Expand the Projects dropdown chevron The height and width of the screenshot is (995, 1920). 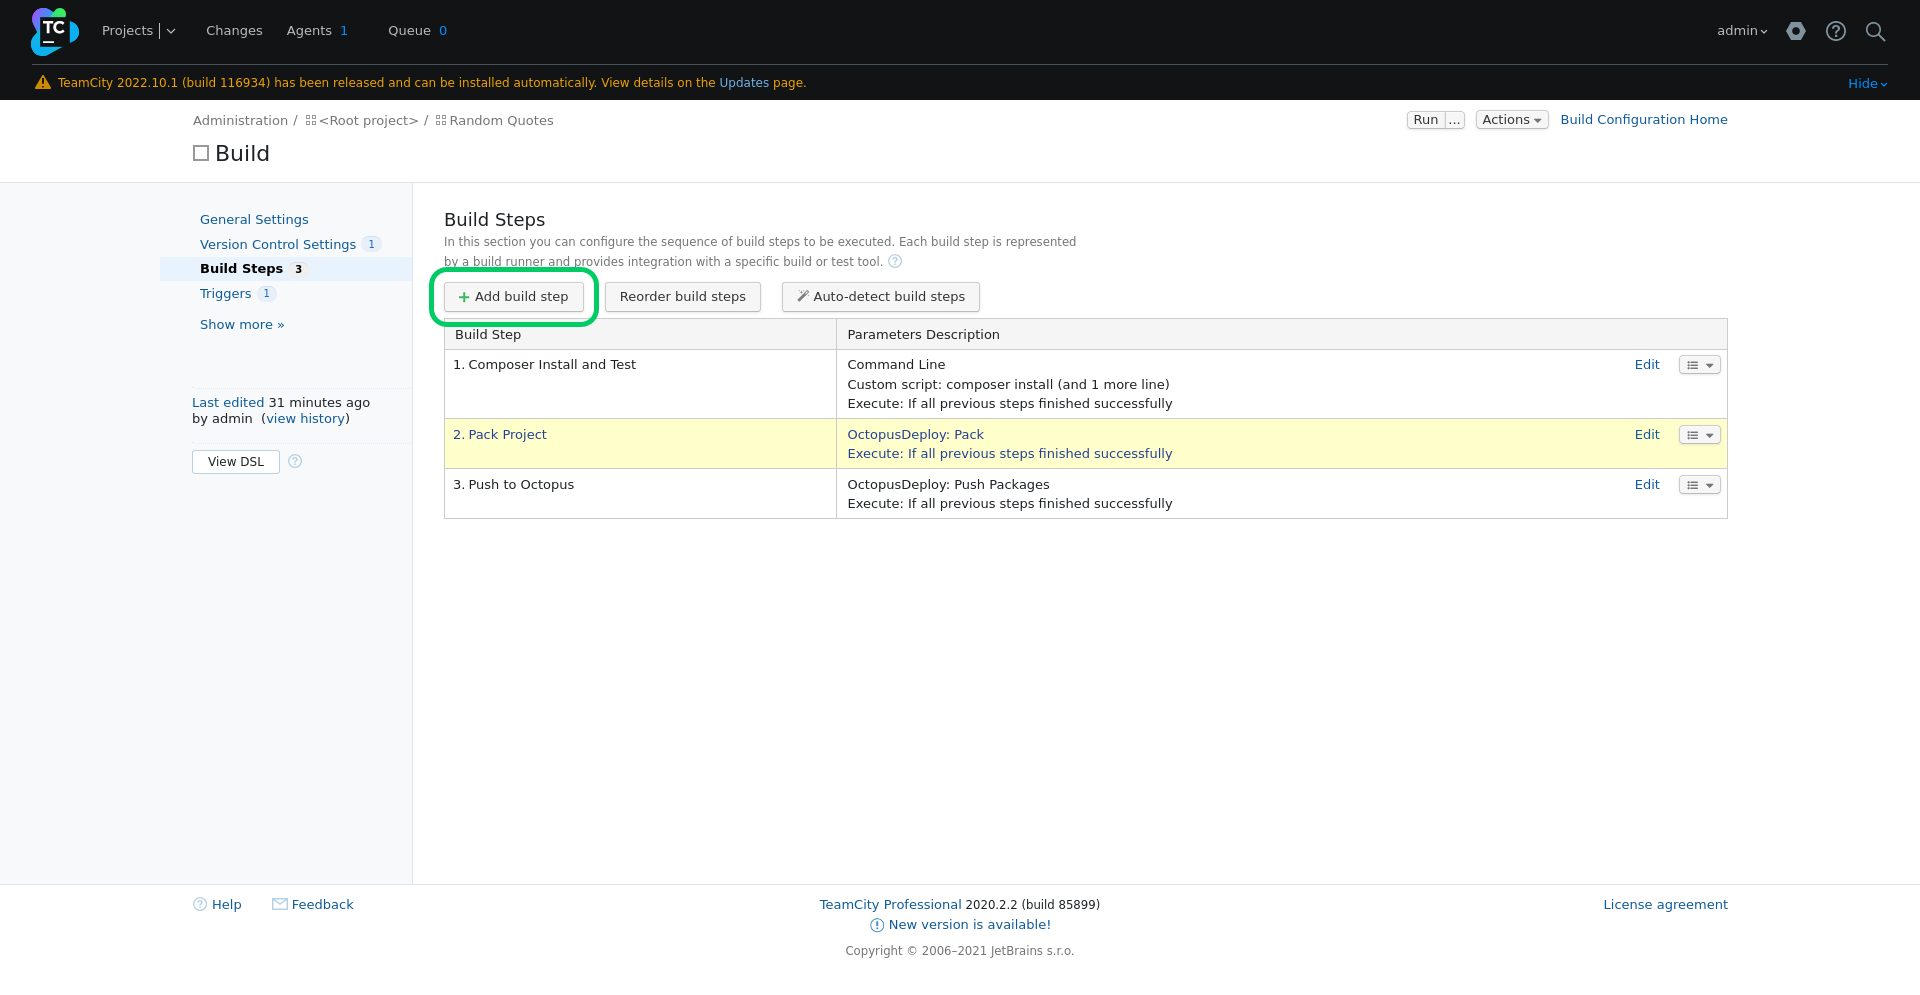[171, 31]
